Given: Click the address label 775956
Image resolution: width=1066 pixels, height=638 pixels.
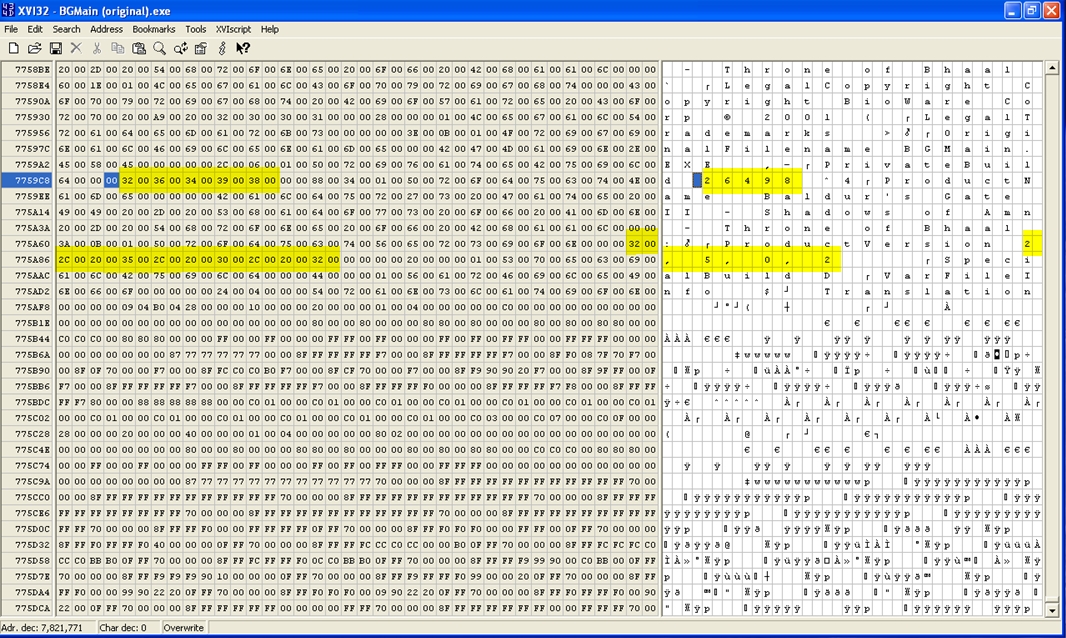Looking at the screenshot, I should pos(33,133).
